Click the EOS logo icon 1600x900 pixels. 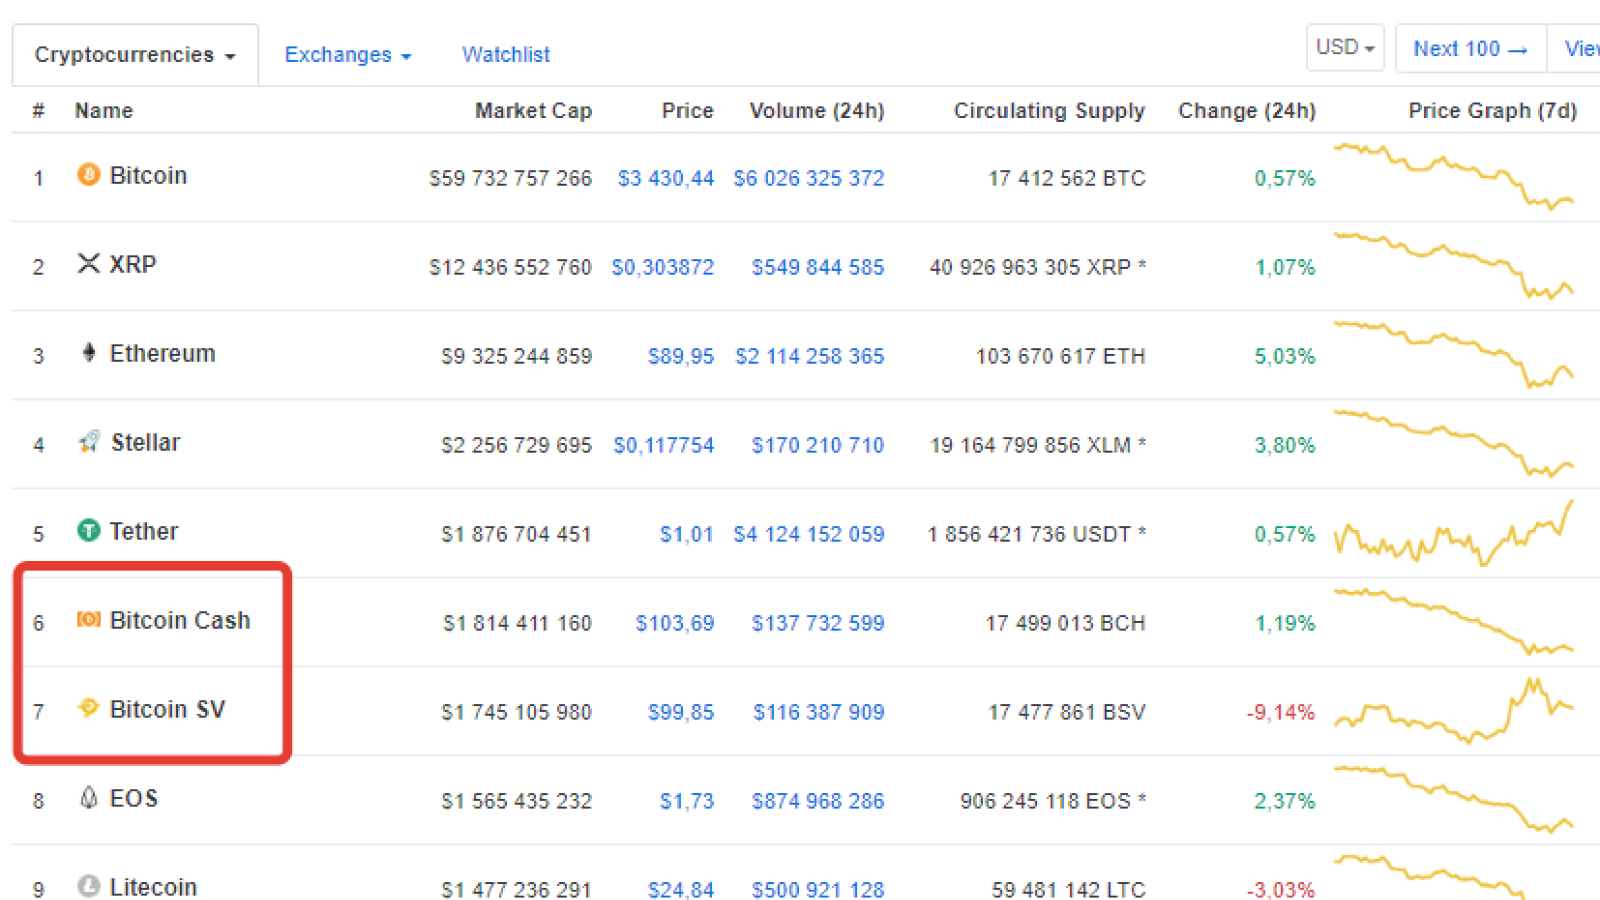(89, 797)
